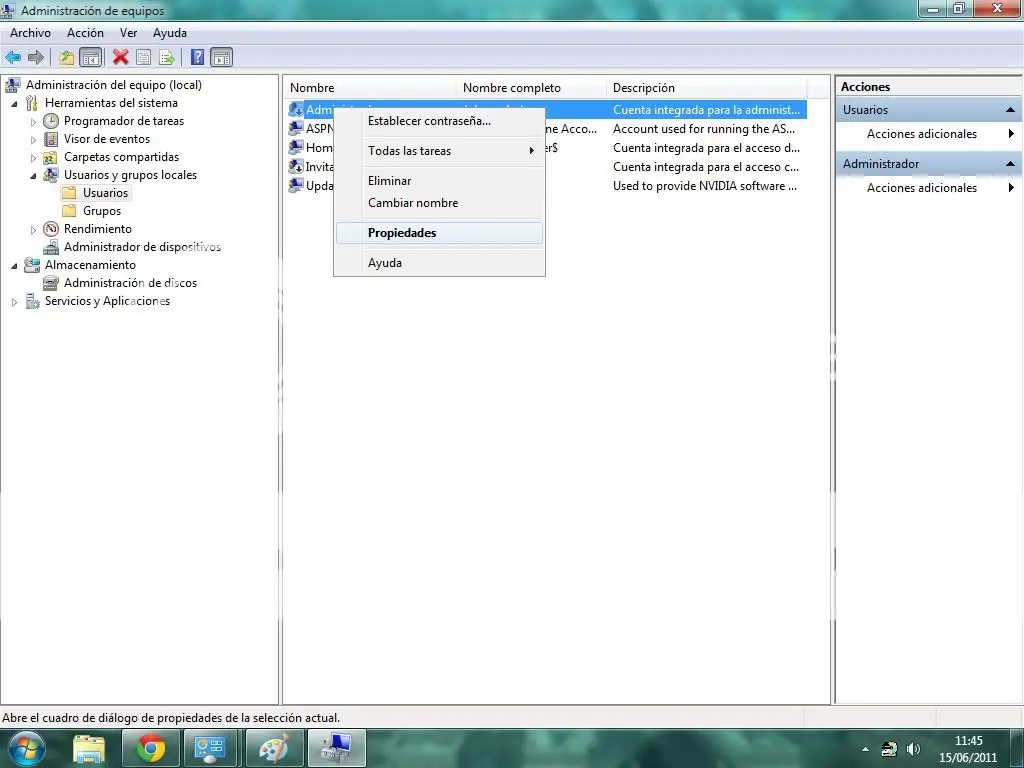Click the red X delete toolbar icon
The image size is (1024, 768).
[121, 58]
